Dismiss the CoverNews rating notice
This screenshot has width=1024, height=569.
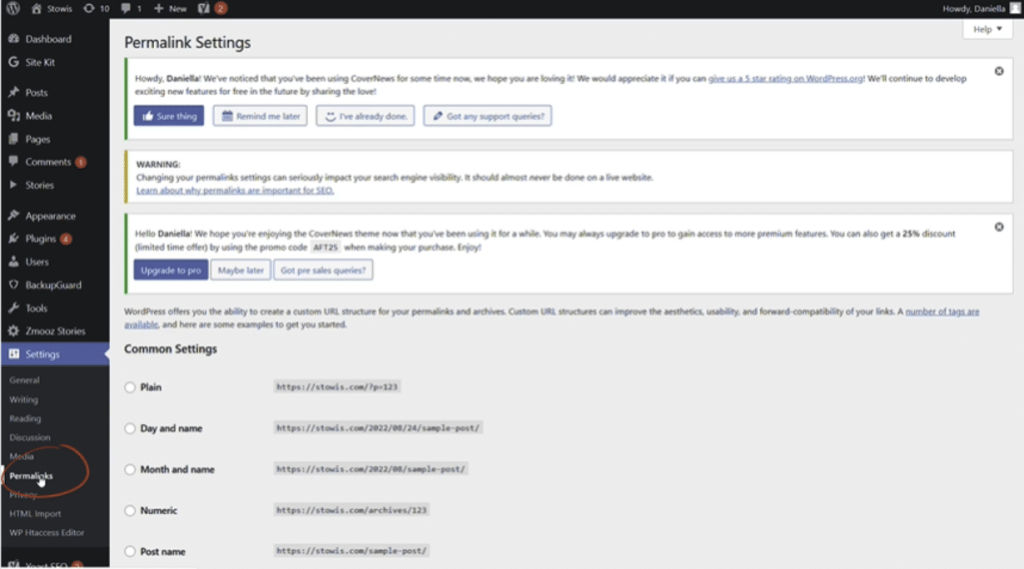point(999,71)
